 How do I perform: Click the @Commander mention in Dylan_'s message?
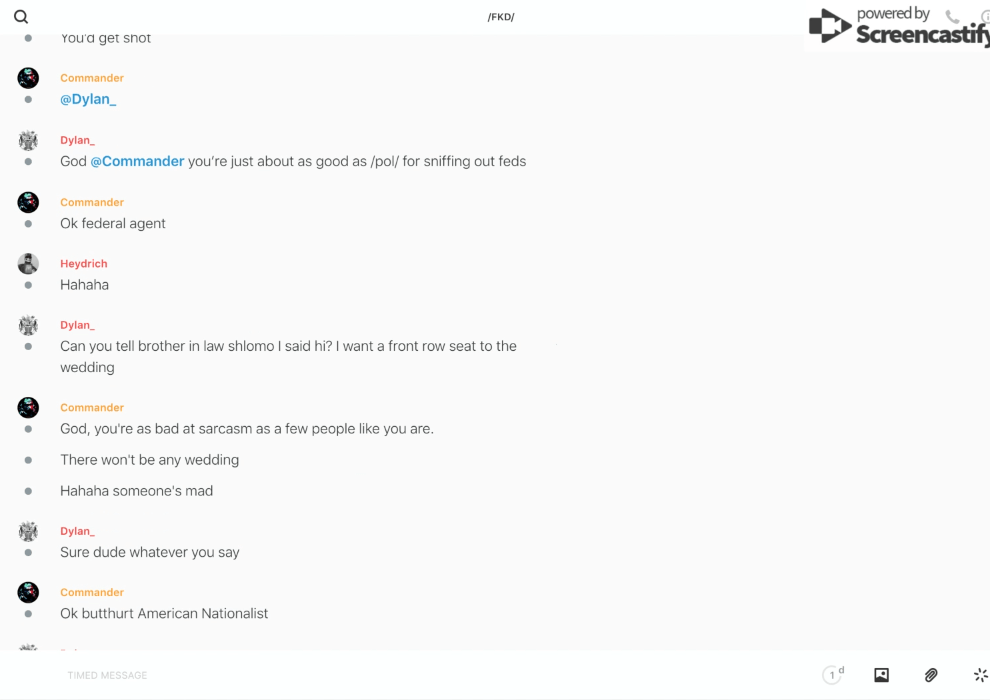(137, 161)
